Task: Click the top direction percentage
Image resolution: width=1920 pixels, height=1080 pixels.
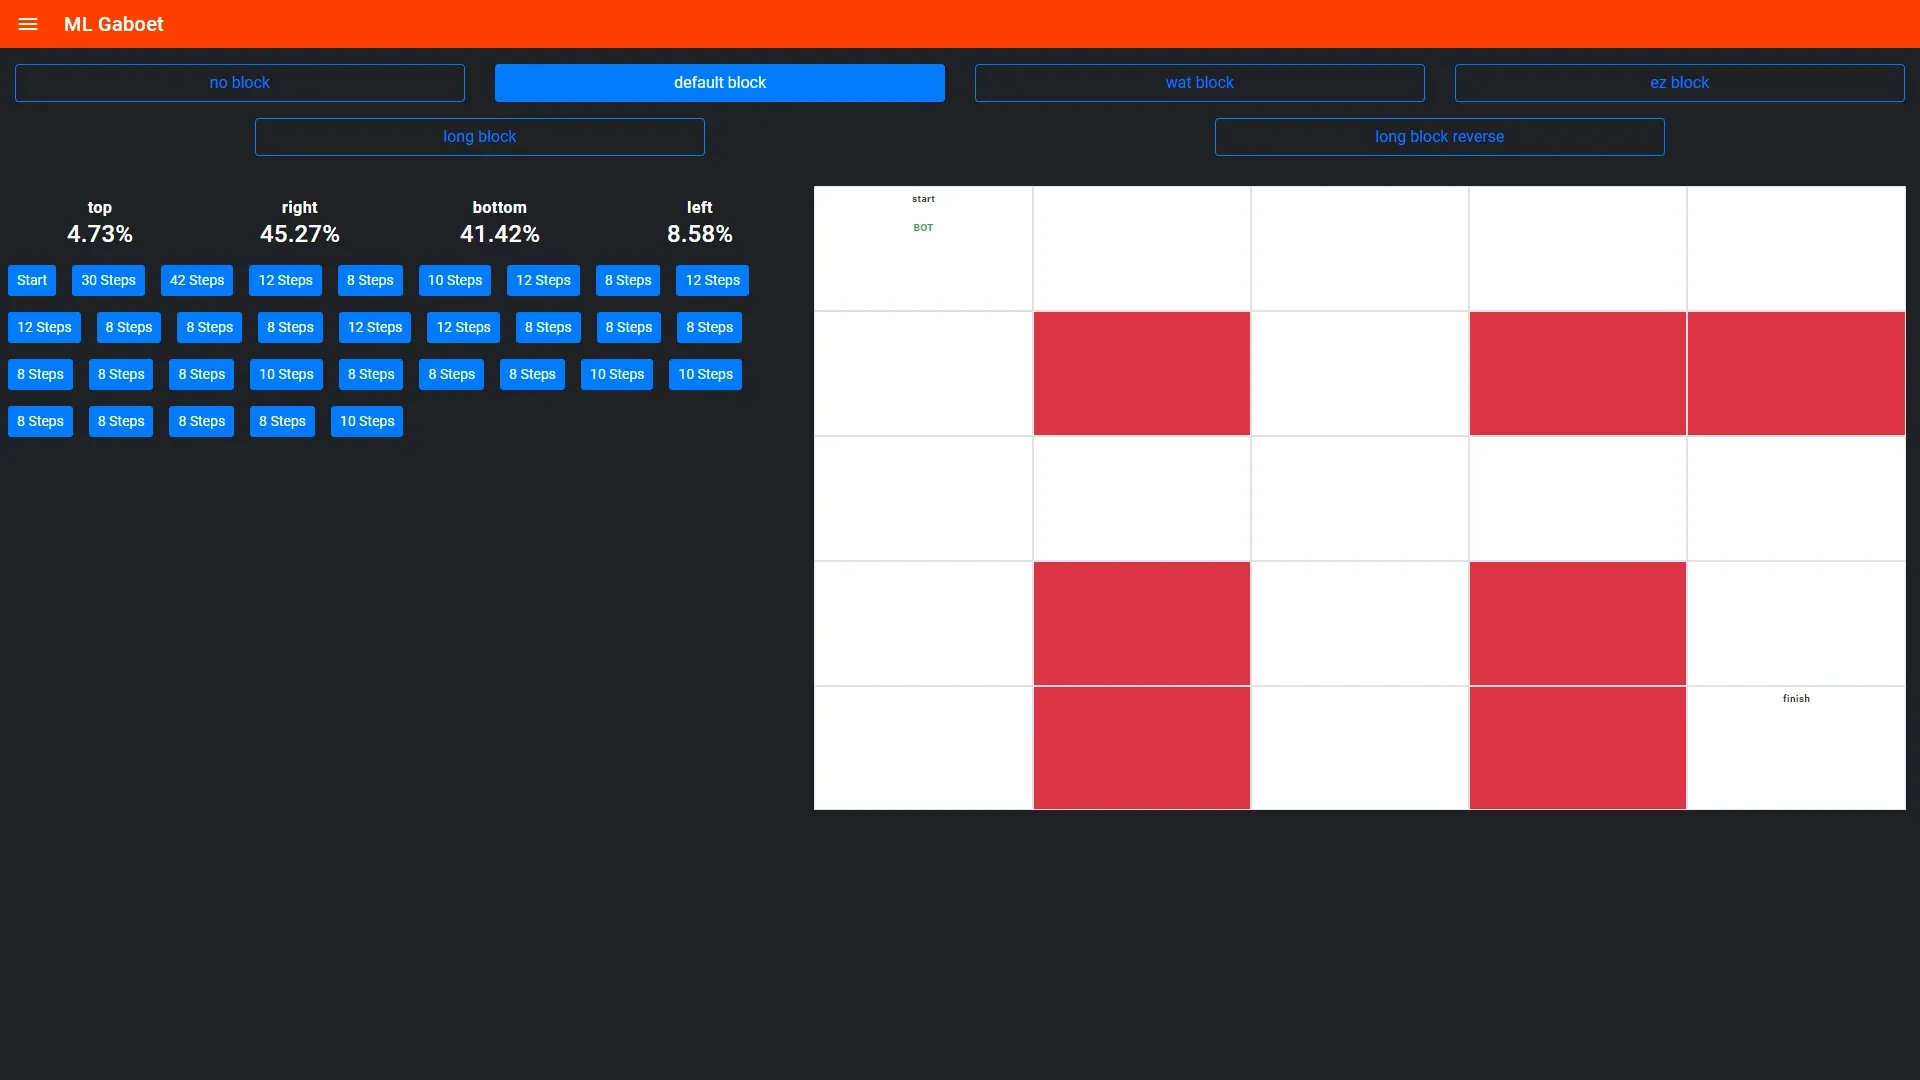Action: [x=99, y=234]
